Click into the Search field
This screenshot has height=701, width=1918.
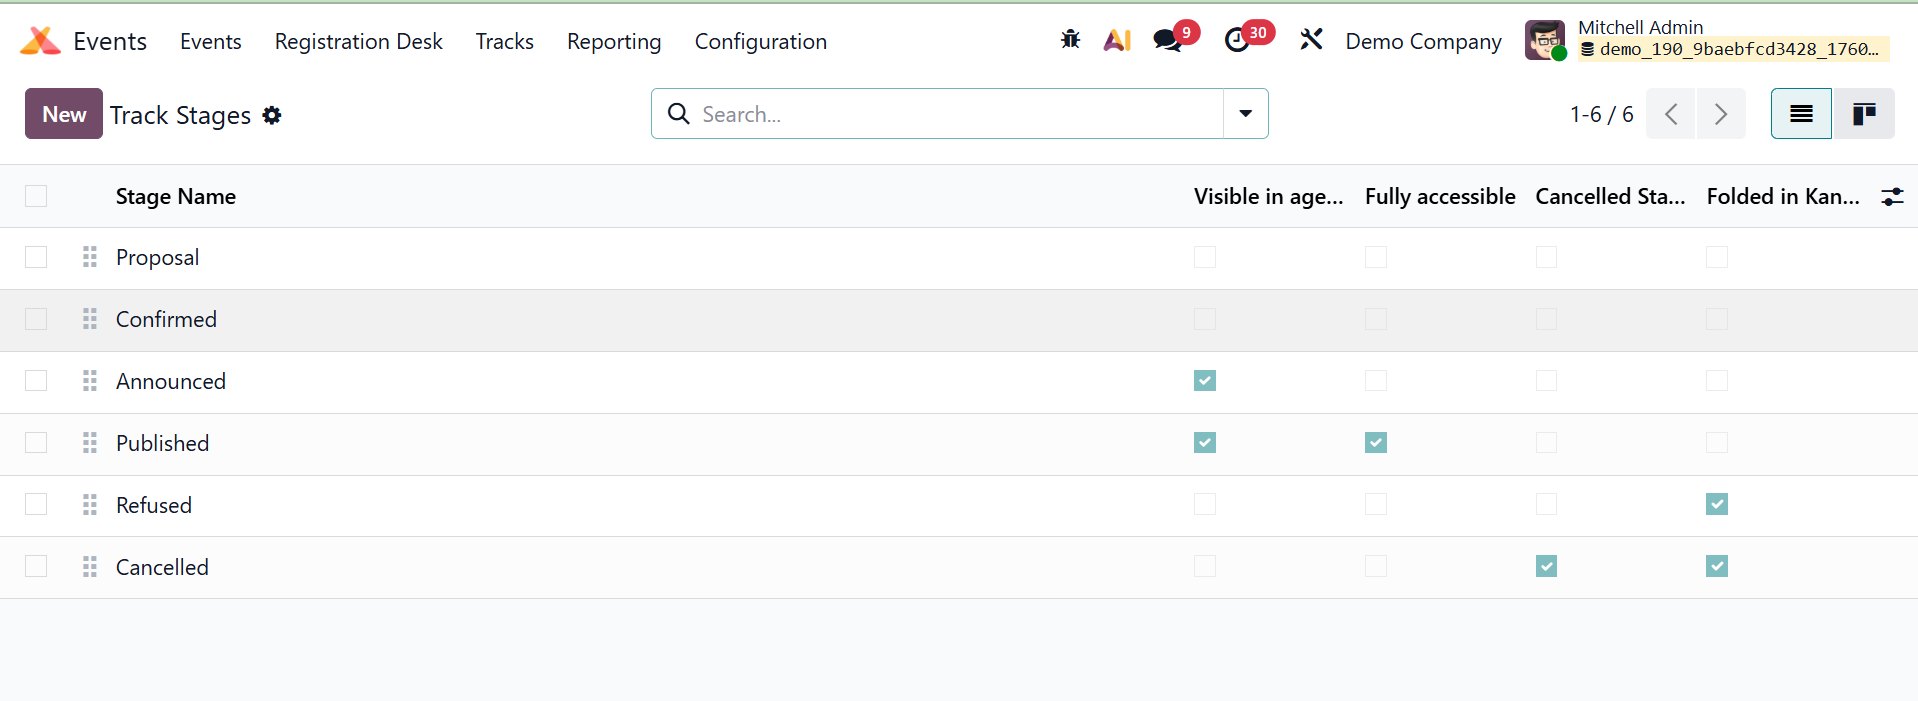coord(950,114)
